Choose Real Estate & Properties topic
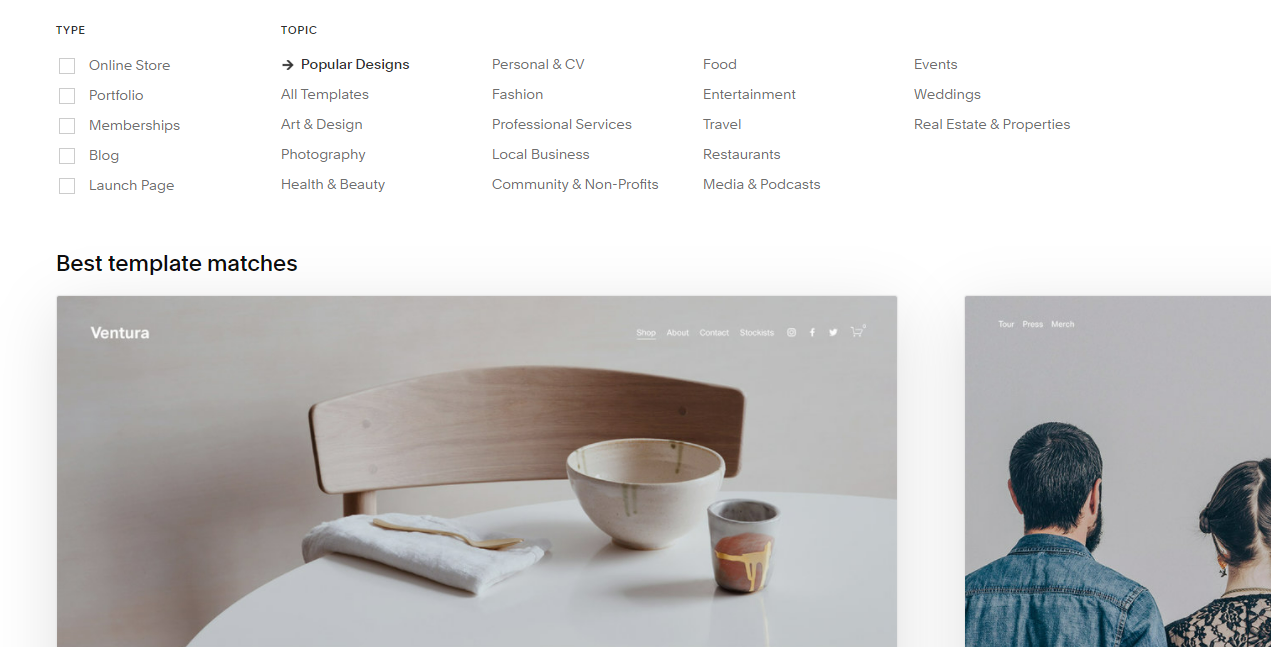1271x647 pixels. (992, 124)
